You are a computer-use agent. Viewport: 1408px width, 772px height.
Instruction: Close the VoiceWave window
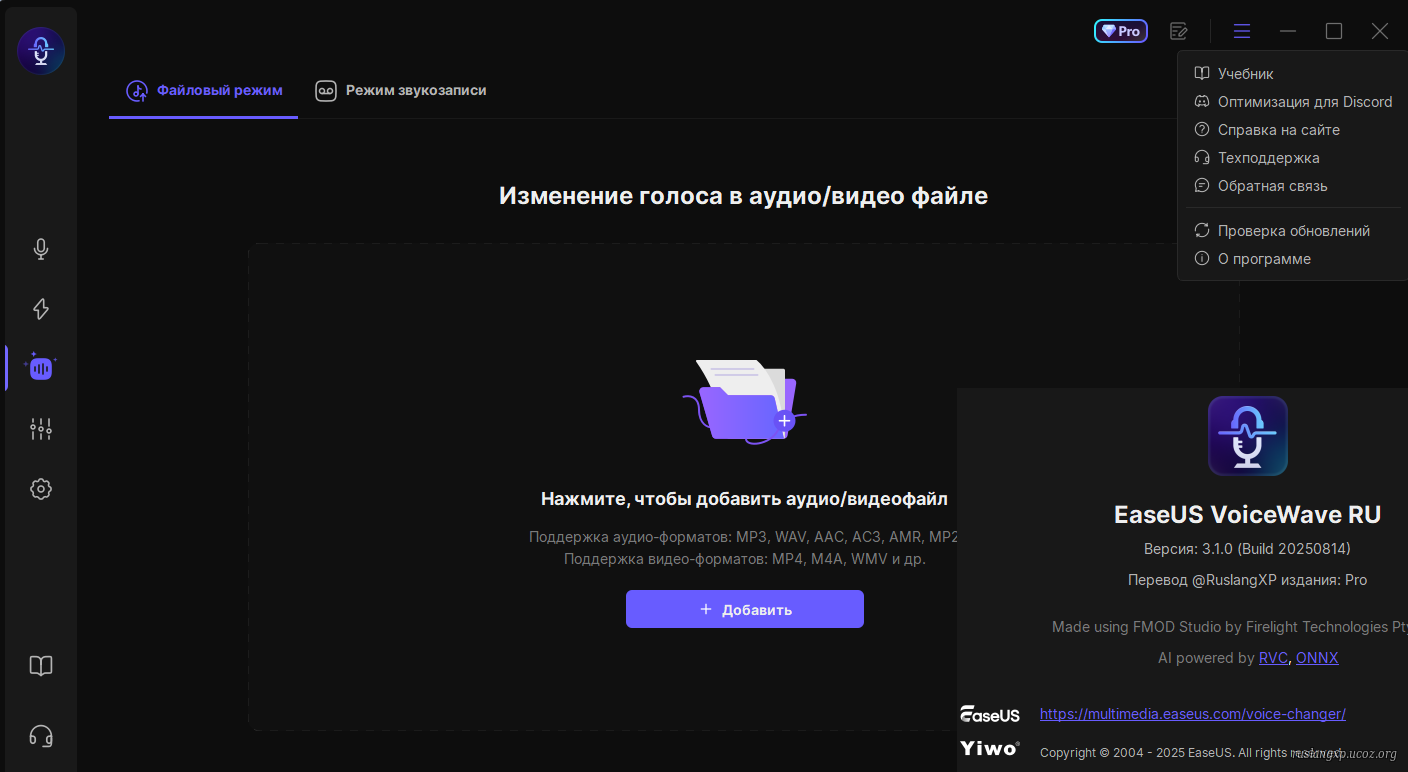click(x=1380, y=31)
